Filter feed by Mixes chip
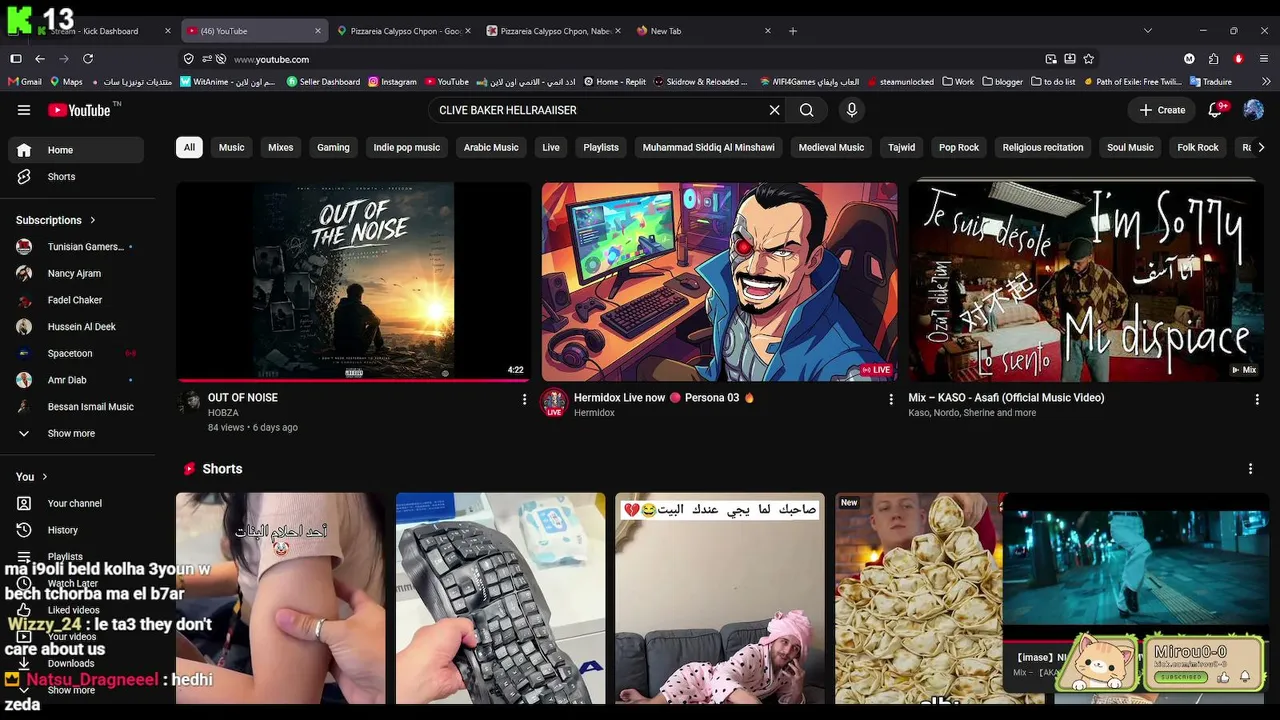Screen dimensions: 1280x720 (x=281, y=147)
